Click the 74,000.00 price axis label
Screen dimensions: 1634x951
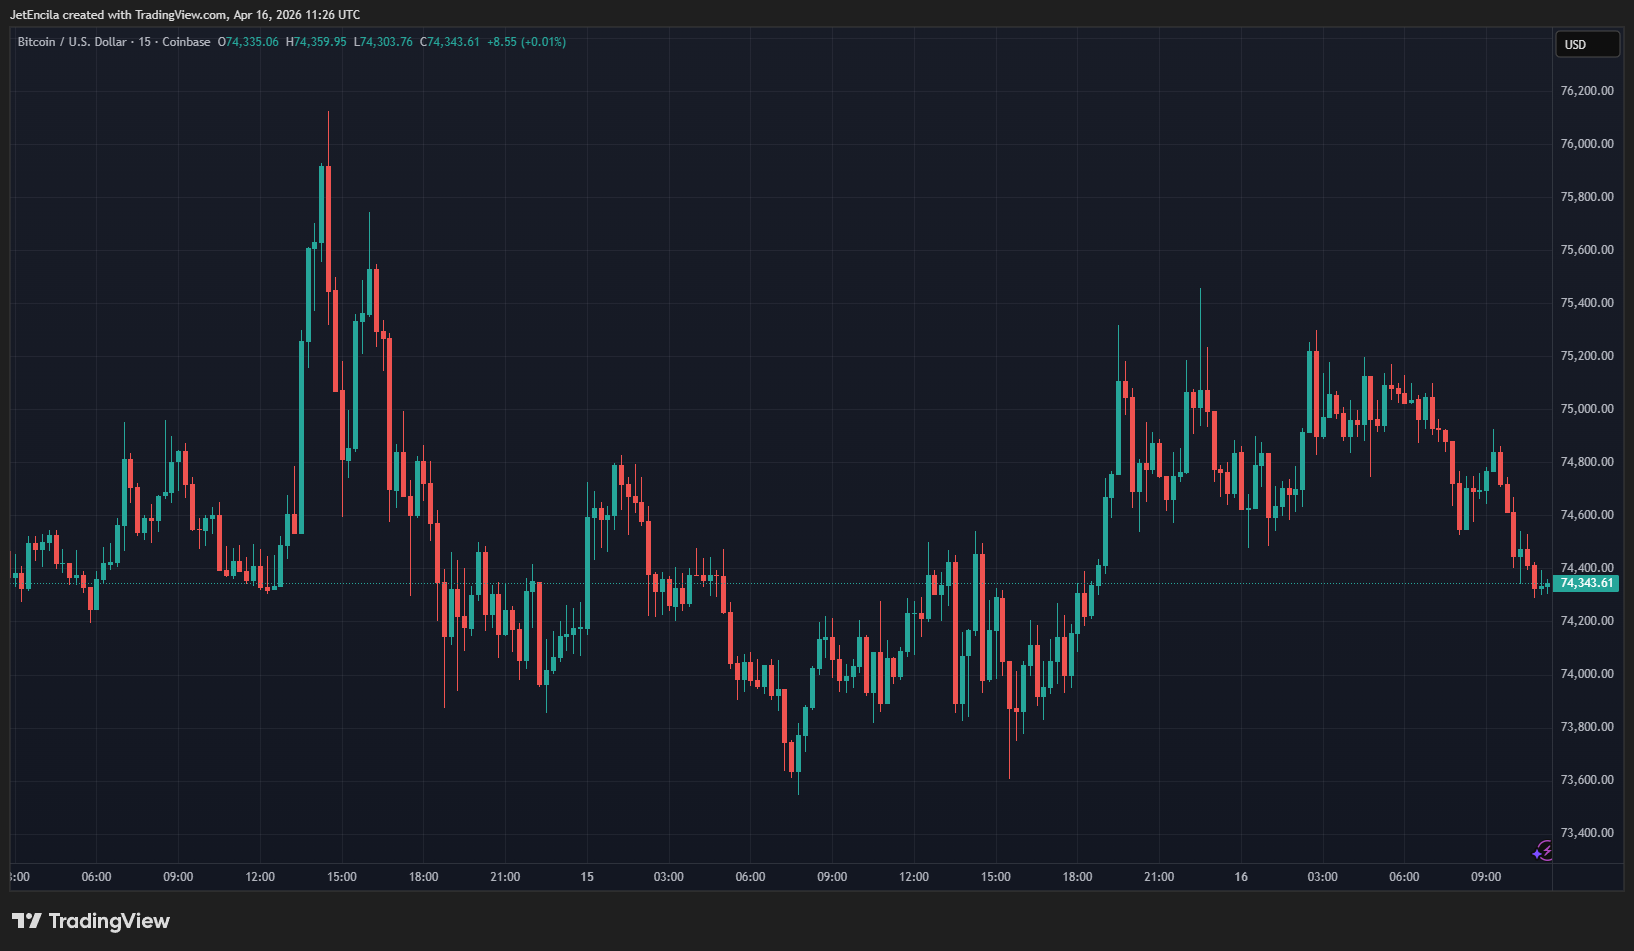click(x=1587, y=674)
